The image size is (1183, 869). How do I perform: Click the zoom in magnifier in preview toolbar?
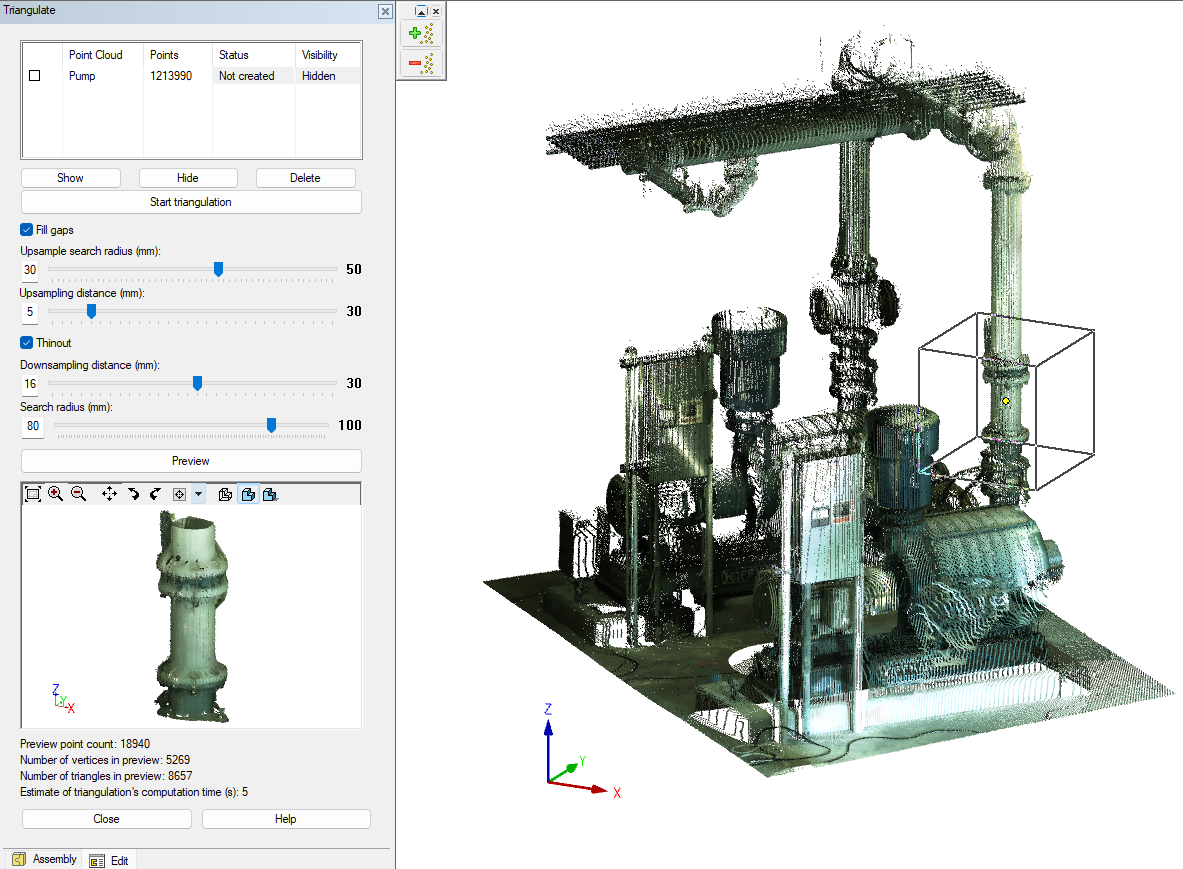(55, 494)
